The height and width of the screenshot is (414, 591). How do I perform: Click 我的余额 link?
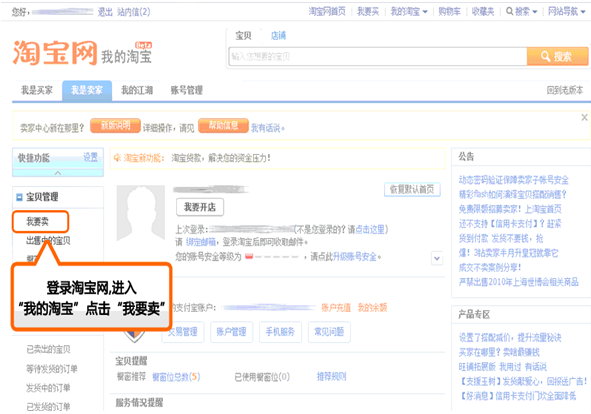372,308
